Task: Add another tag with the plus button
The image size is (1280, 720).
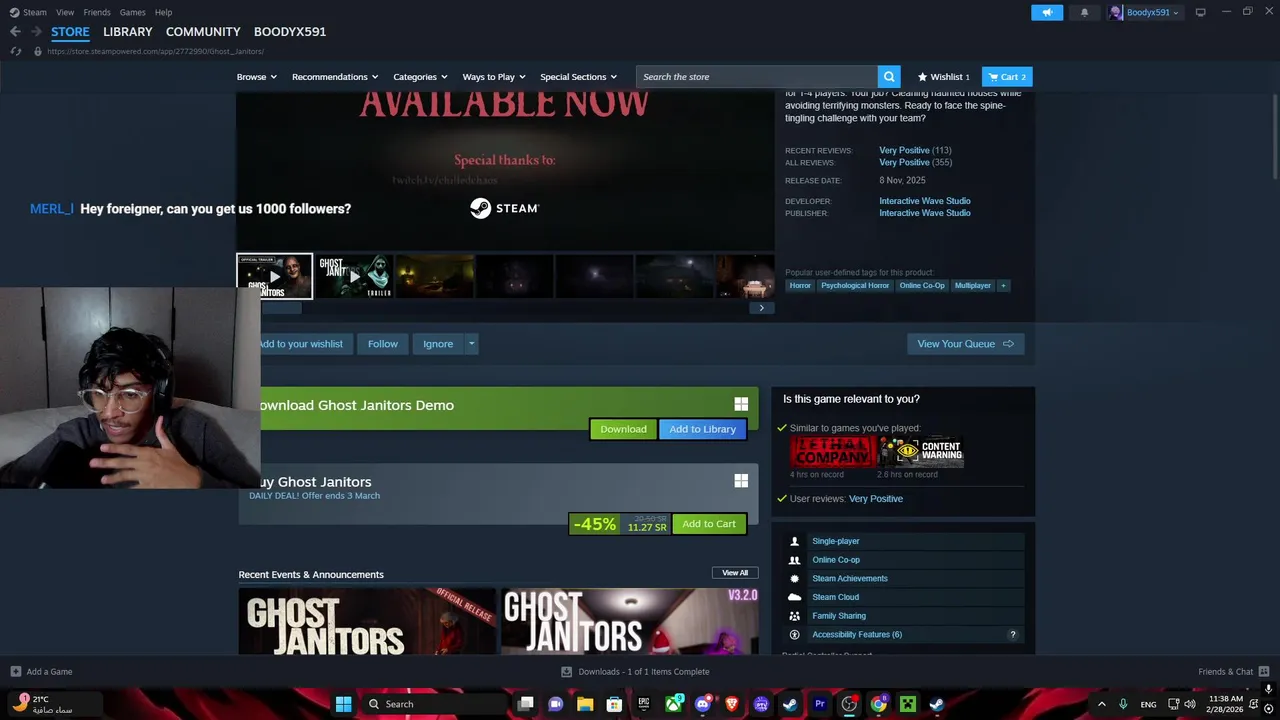Action: (x=1003, y=286)
